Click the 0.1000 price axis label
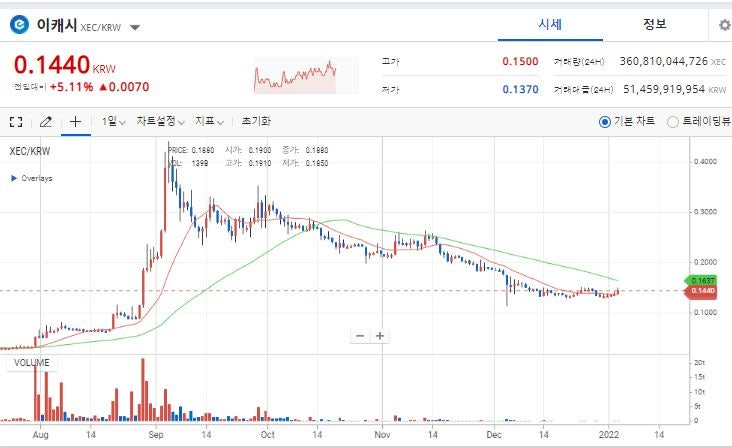The width and height of the screenshot is (732, 447). tap(705, 312)
